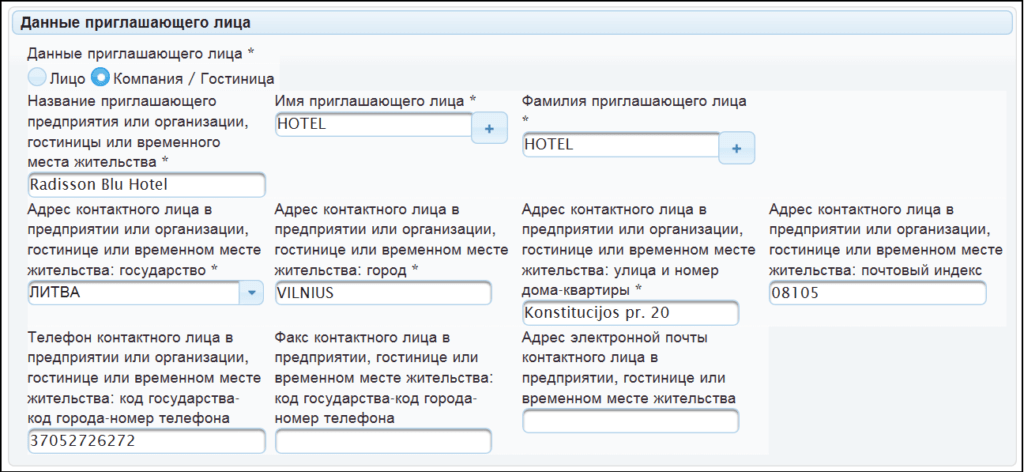Click the ЛИТВА country combo box text
The width and height of the screenshot is (1024, 472).
132,293
